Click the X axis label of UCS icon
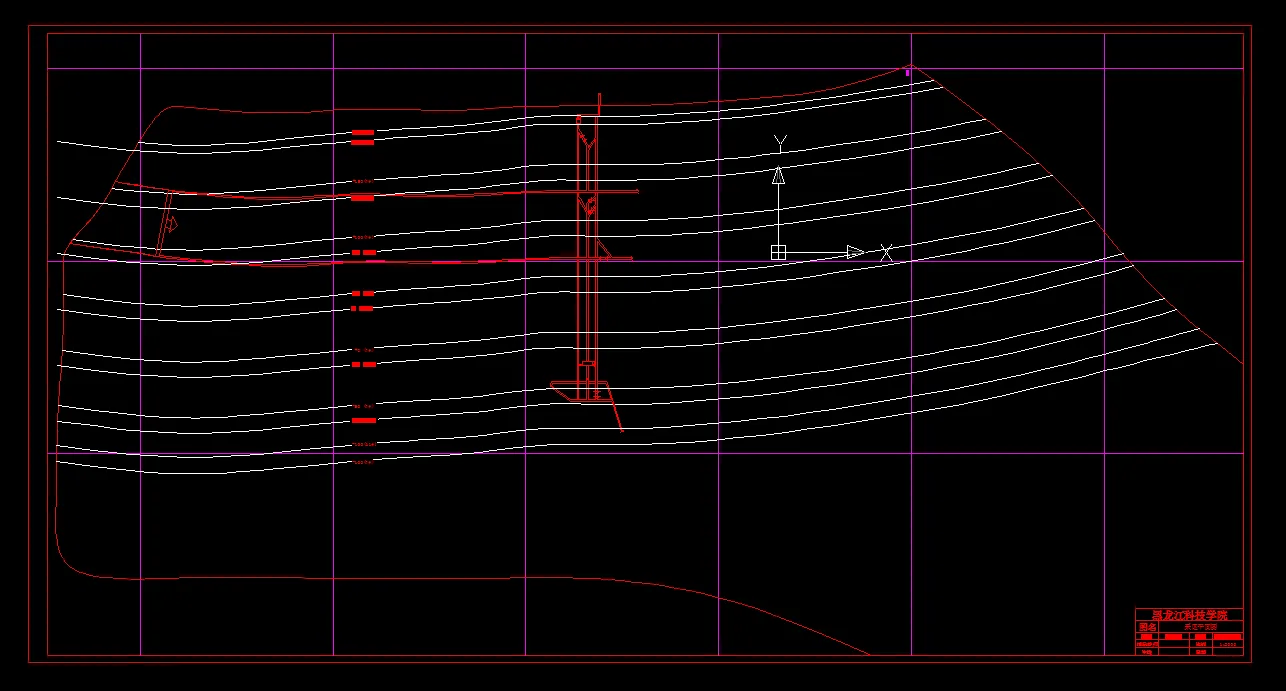Screen dimensions: 1286x691 [886, 253]
